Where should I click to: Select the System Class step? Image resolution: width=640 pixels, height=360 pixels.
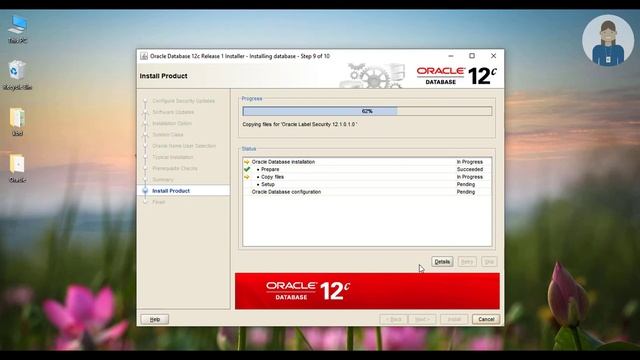[168, 135]
